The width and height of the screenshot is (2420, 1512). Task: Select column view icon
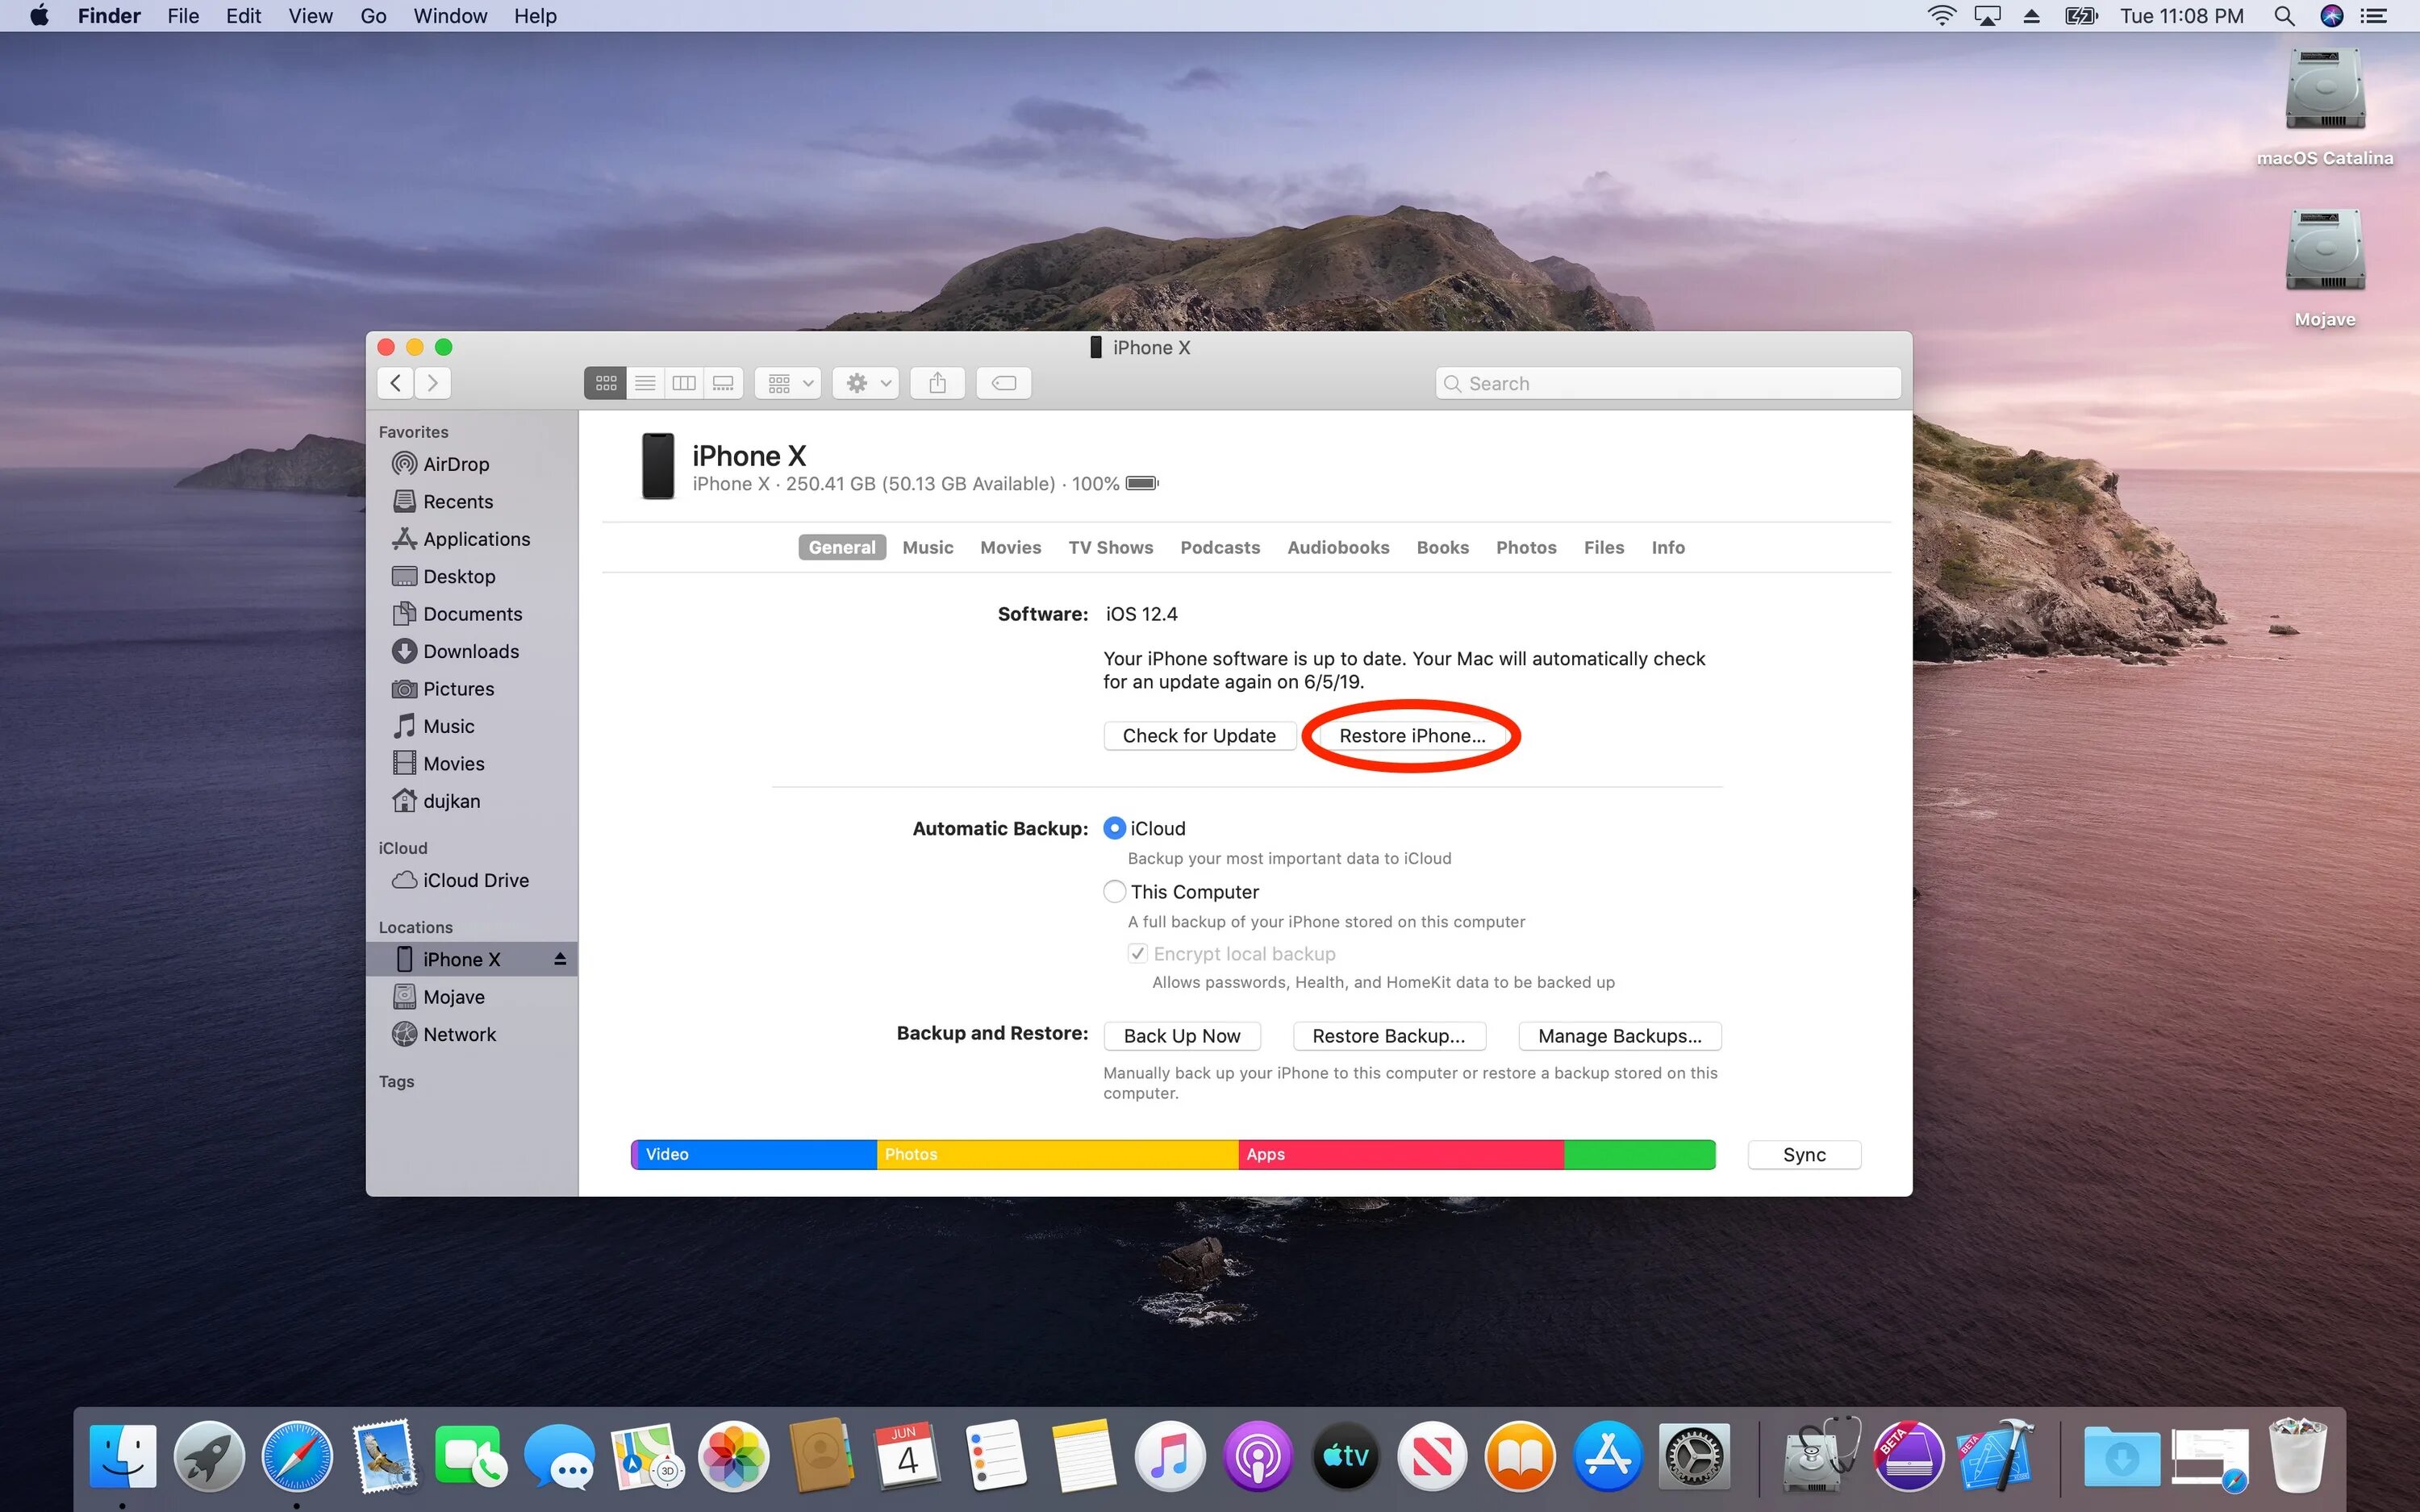point(684,383)
